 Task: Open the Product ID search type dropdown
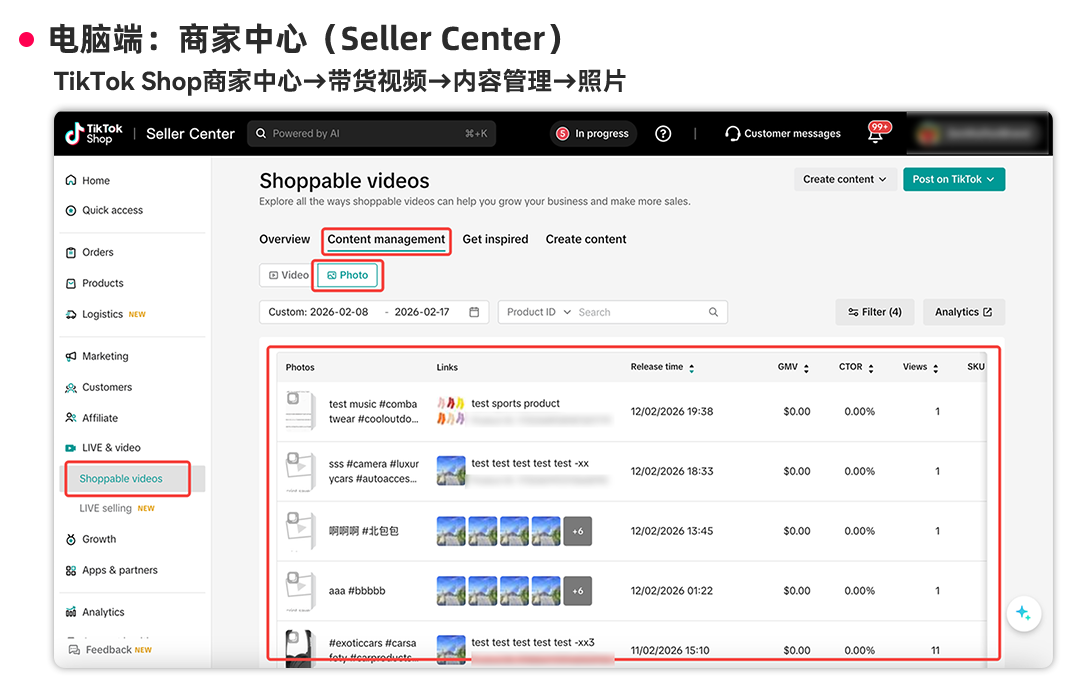coord(539,312)
